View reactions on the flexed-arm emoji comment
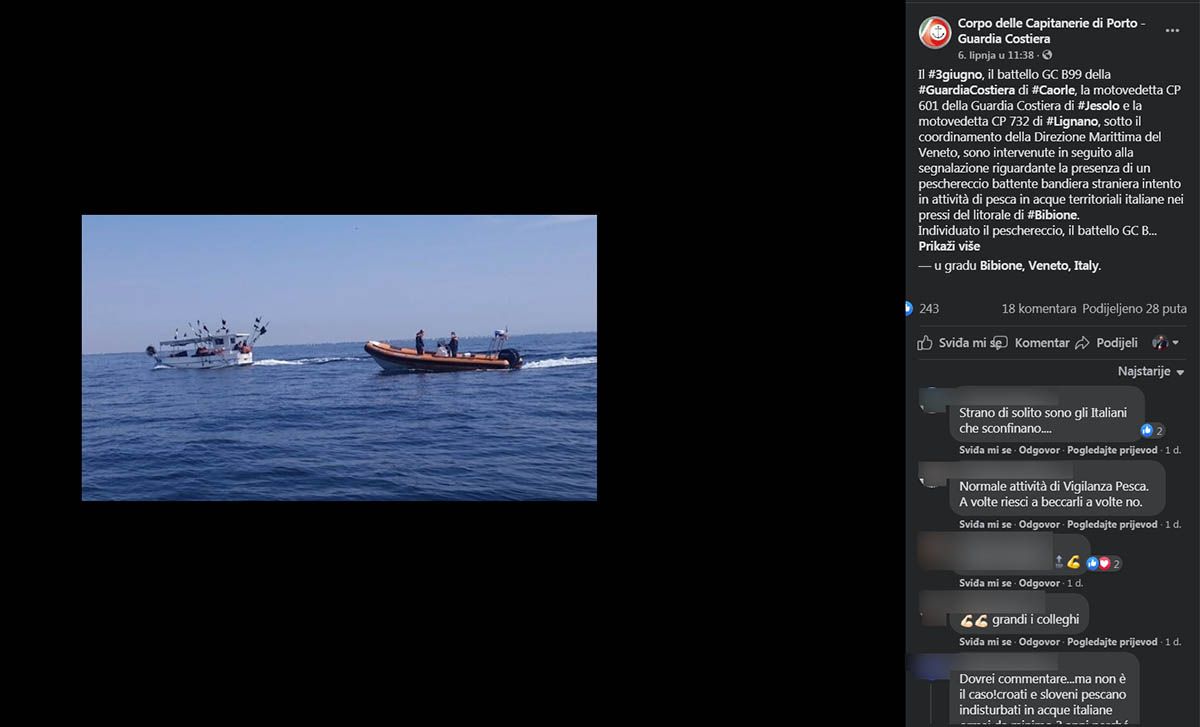The height and width of the screenshot is (727, 1200). (1103, 563)
